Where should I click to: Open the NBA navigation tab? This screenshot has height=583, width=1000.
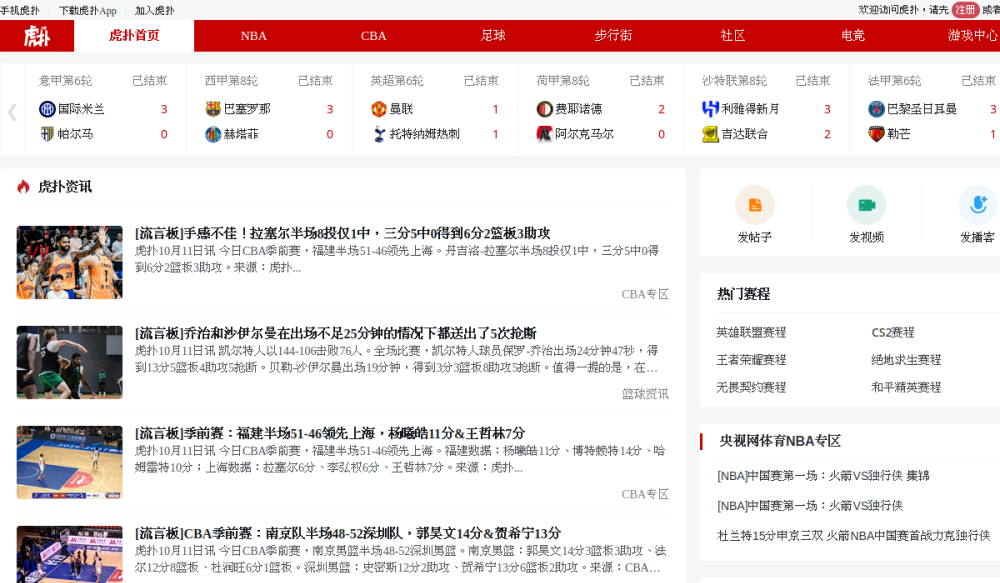pos(254,36)
